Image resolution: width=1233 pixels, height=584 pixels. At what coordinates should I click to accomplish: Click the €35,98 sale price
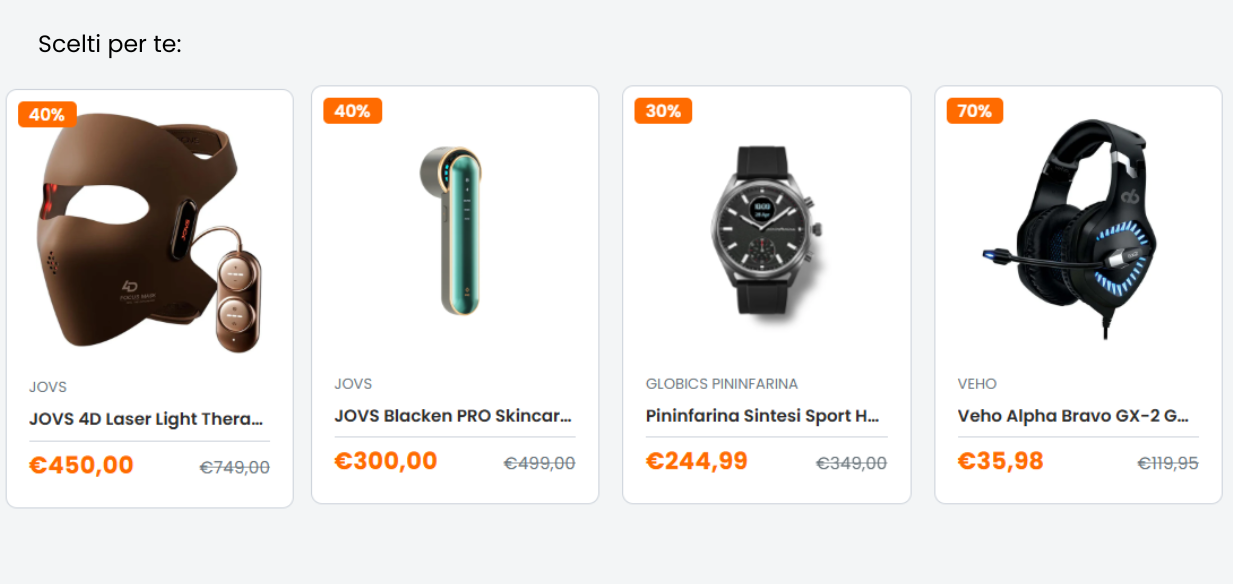(x=1000, y=461)
